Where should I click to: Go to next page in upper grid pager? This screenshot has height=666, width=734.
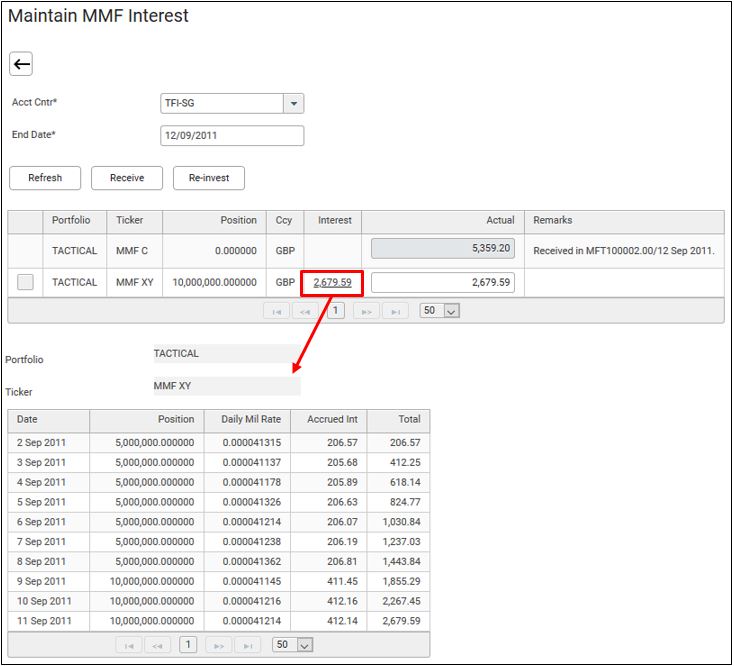tap(366, 311)
